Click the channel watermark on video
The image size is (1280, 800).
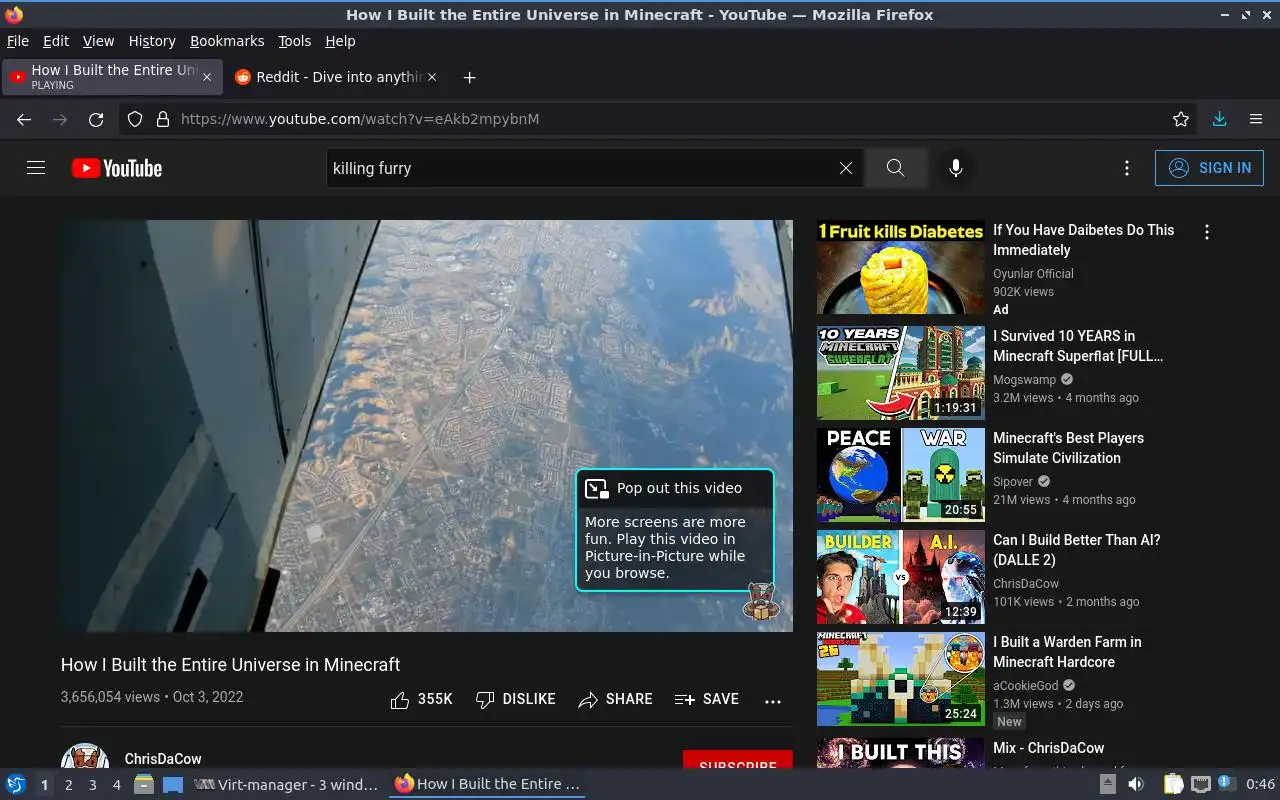pos(761,602)
